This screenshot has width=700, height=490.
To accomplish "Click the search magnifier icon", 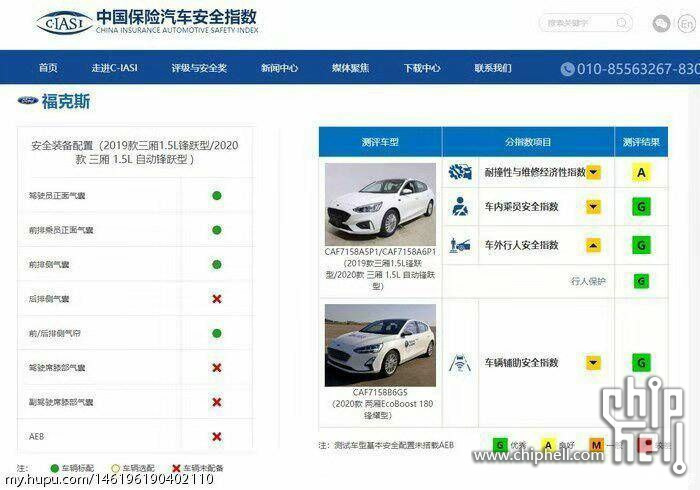I will pos(621,23).
